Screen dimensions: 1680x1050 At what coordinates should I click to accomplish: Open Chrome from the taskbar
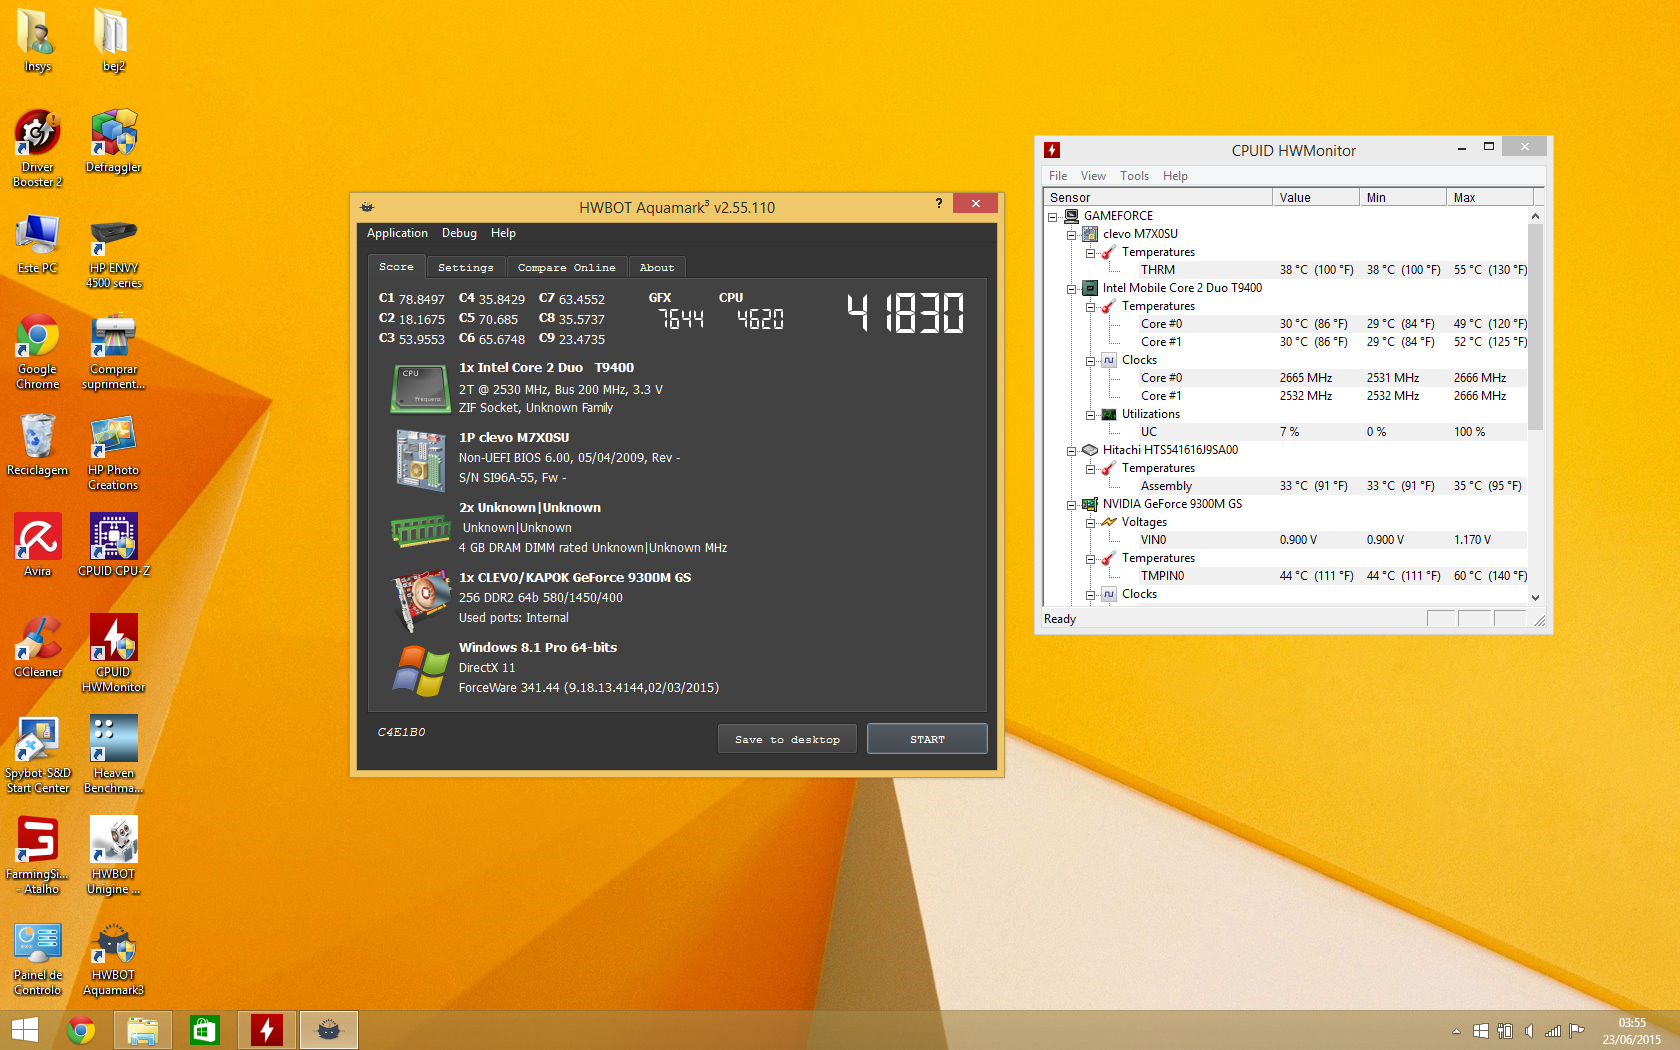coord(81,1030)
